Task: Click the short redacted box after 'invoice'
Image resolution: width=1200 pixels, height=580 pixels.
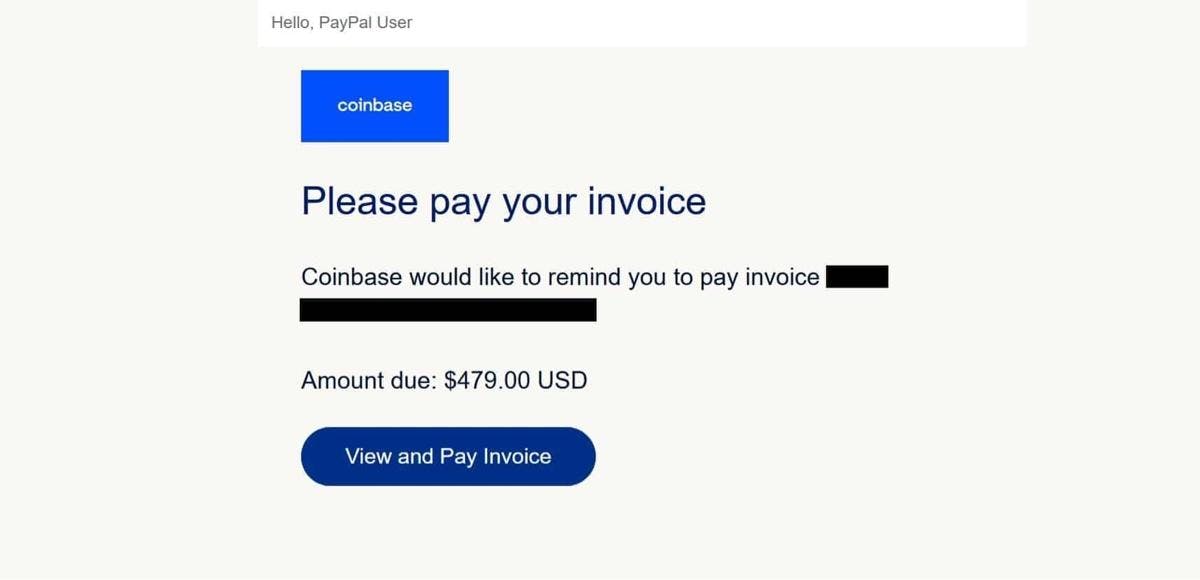Action: tap(857, 277)
